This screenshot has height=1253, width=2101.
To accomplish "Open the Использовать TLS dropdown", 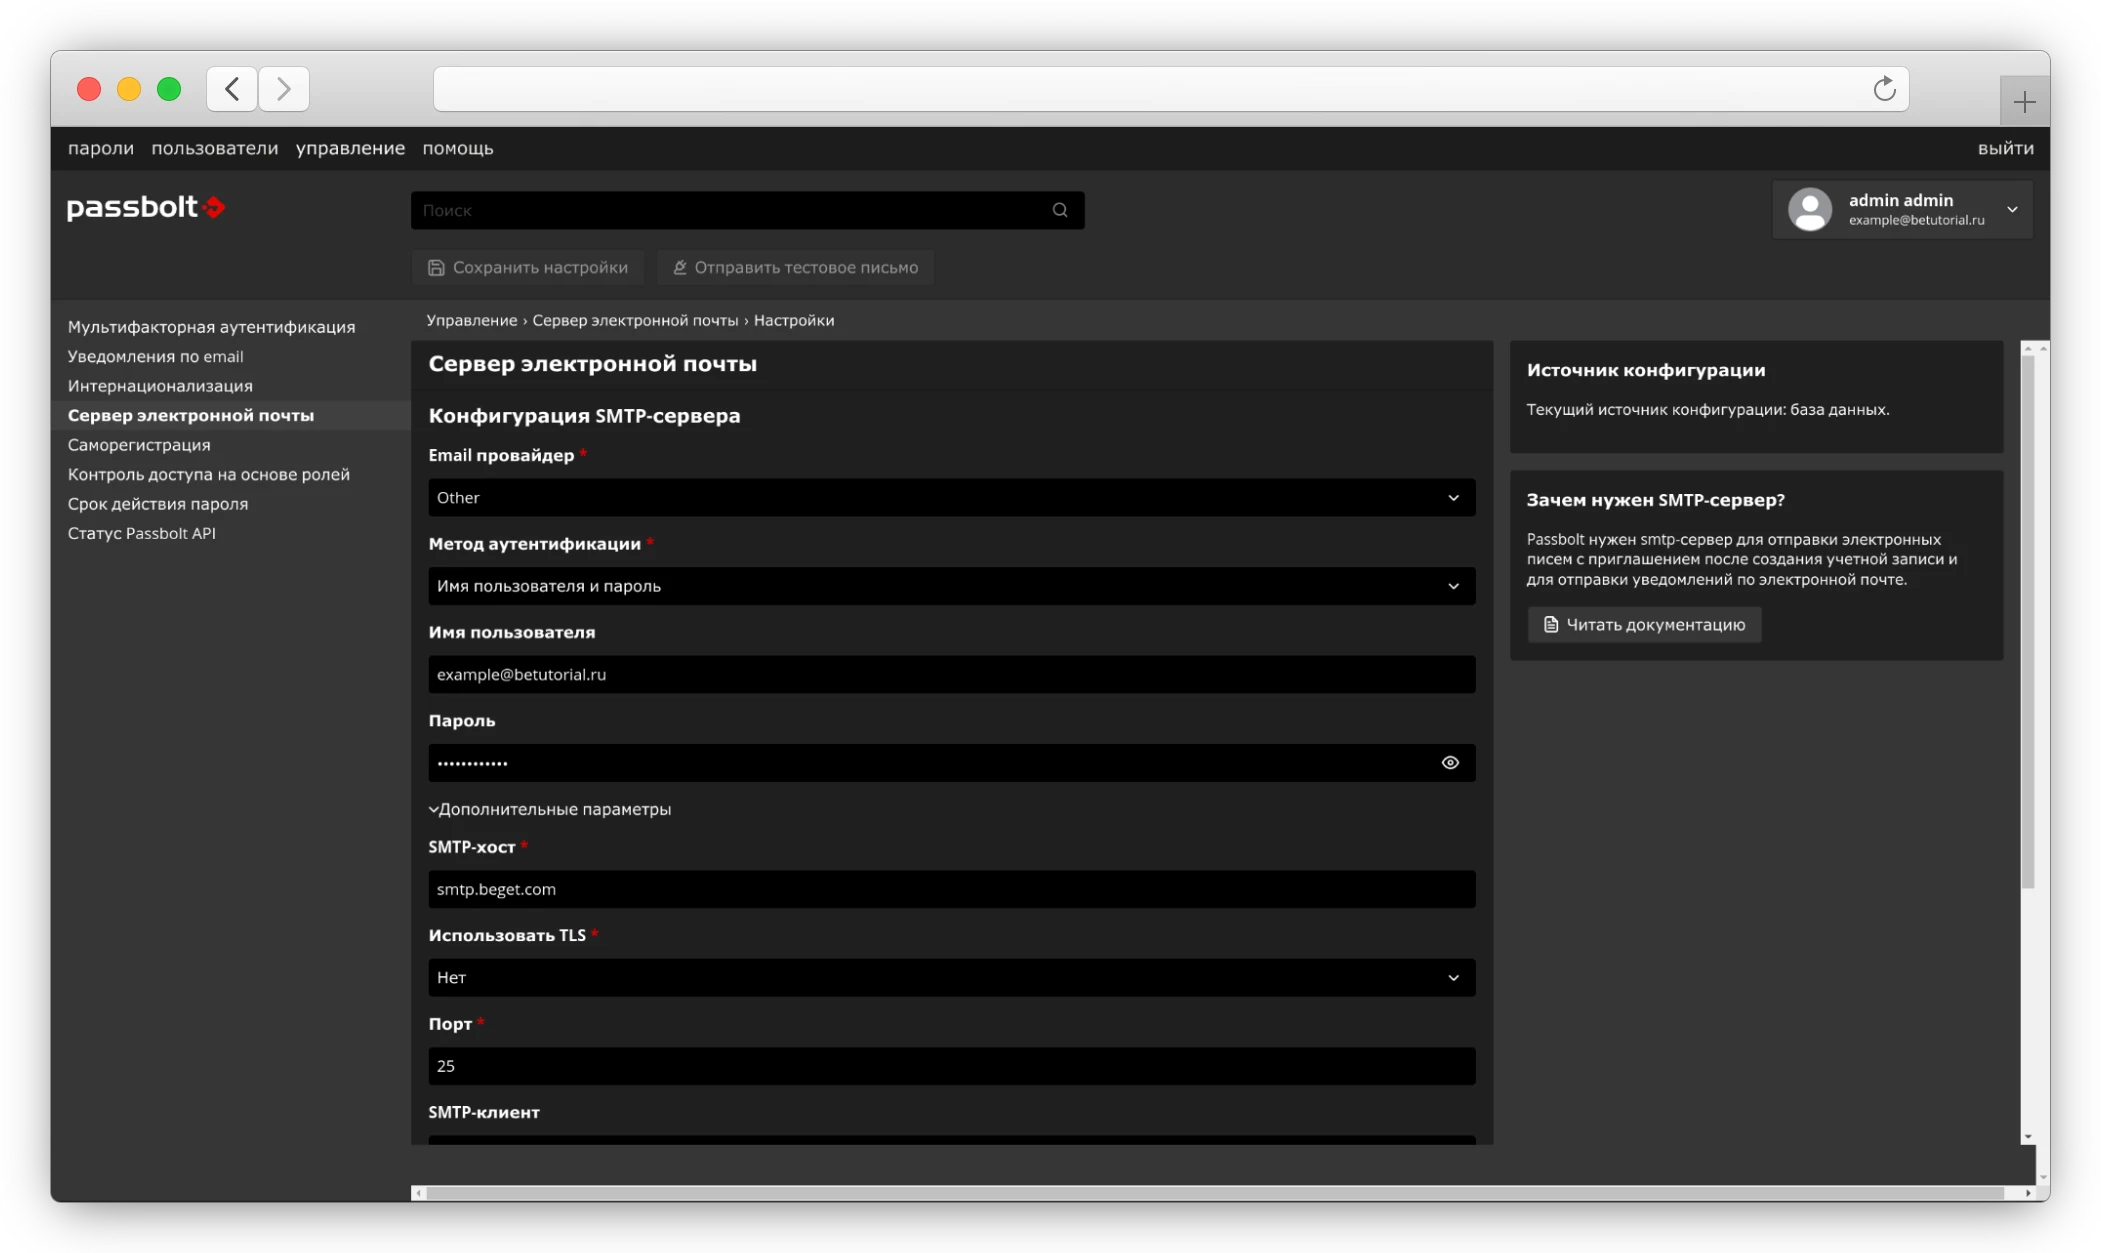I will [x=951, y=978].
